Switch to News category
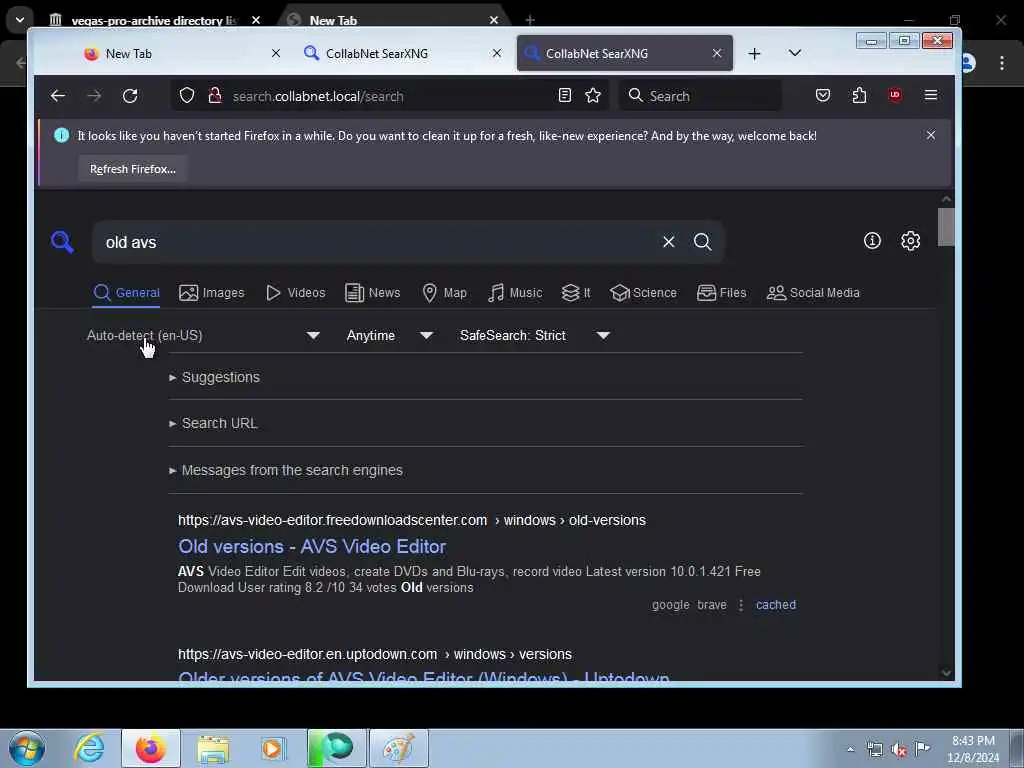This screenshot has height=768, width=1024. pyautogui.click(x=372, y=293)
